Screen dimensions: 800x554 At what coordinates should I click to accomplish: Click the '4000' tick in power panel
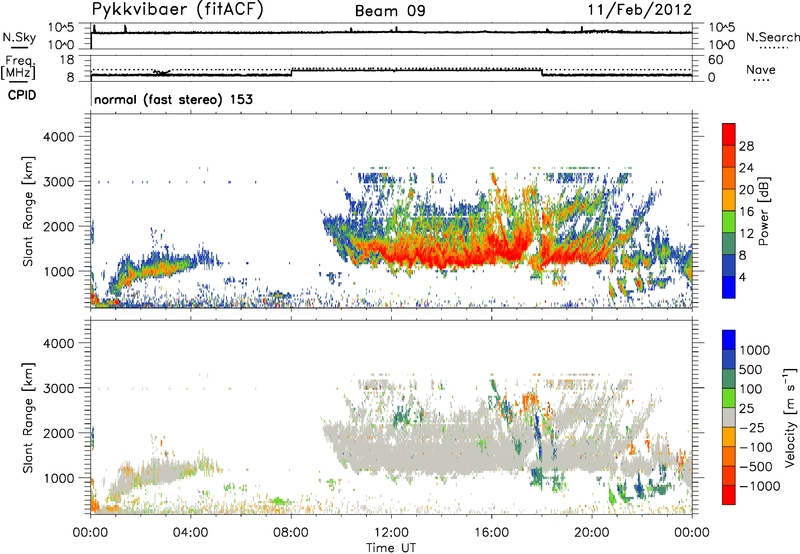click(x=58, y=137)
